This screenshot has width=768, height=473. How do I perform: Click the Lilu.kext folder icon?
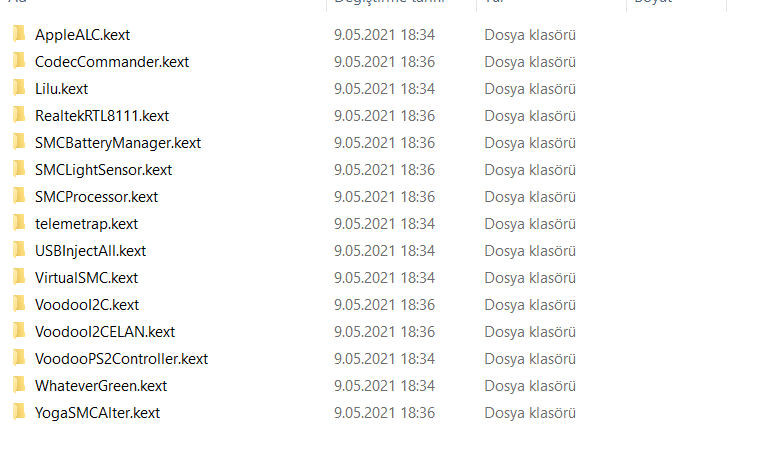(19, 88)
